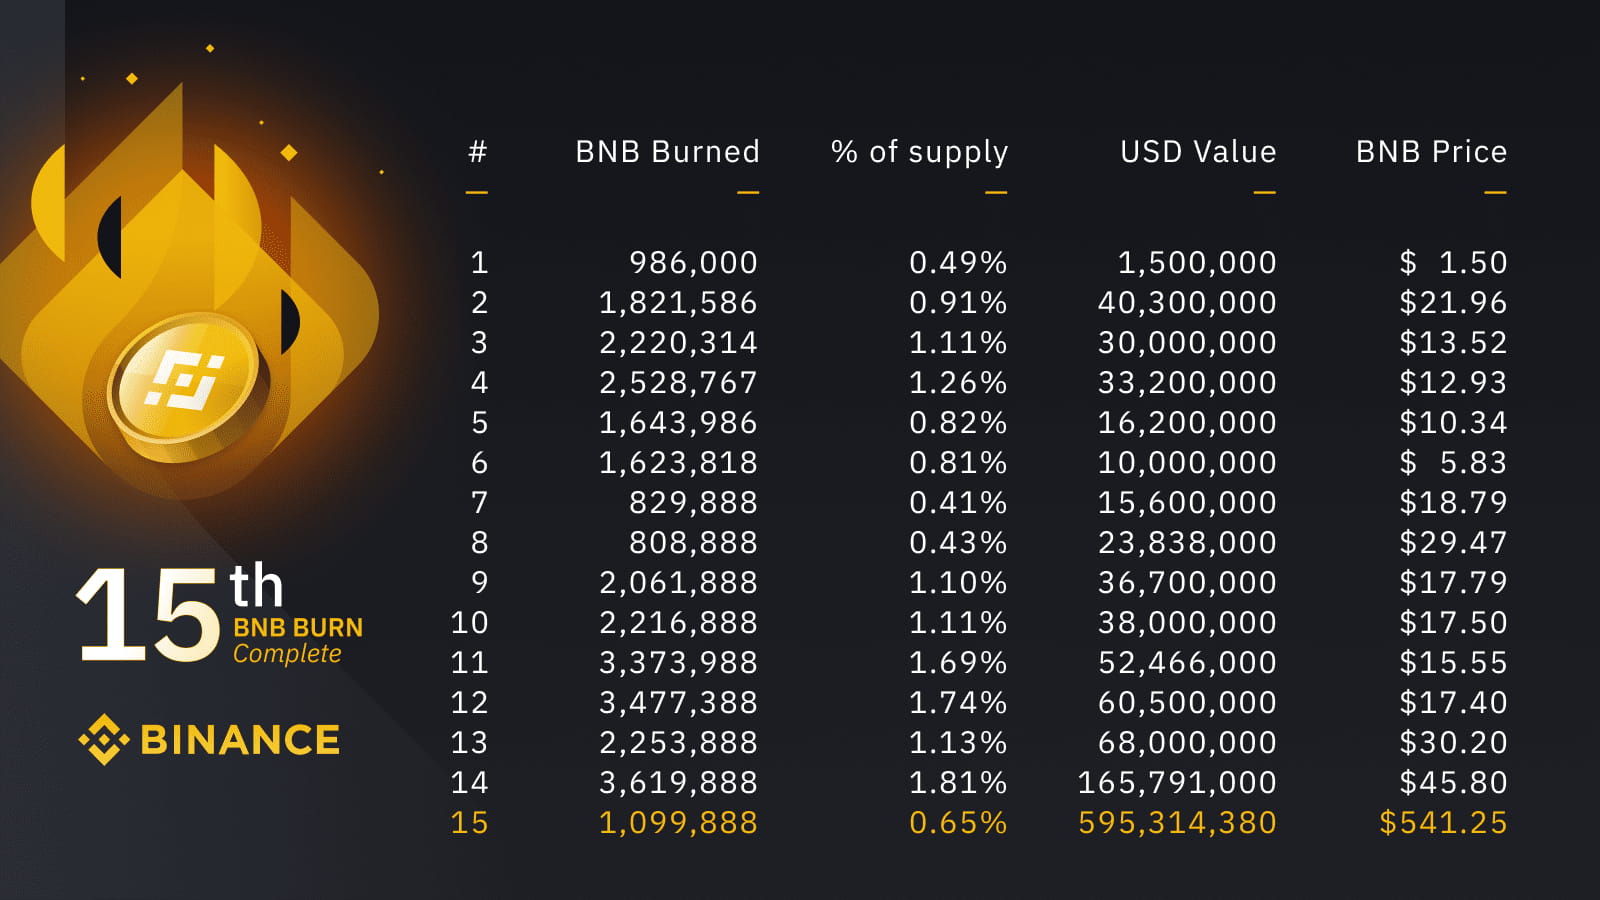Click the italic Complete text
Image resolution: width=1600 pixels, height=900 pixels.
[x=288, y=654]
